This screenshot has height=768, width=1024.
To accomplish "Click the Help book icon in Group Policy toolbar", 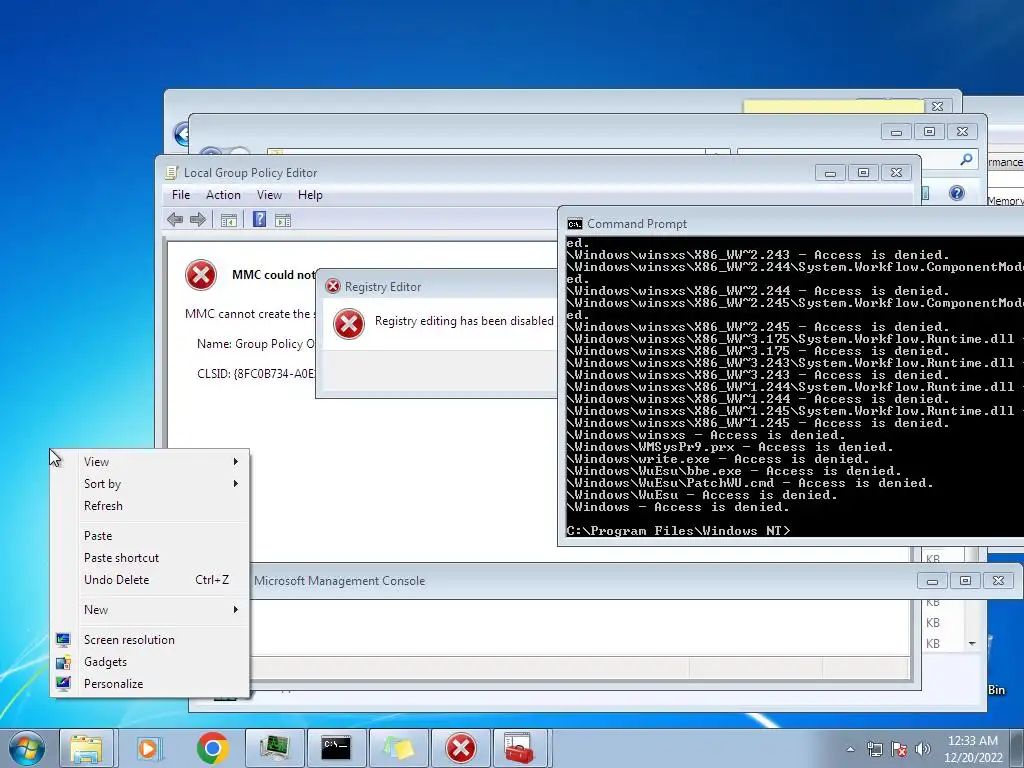I will pos(259,219).
